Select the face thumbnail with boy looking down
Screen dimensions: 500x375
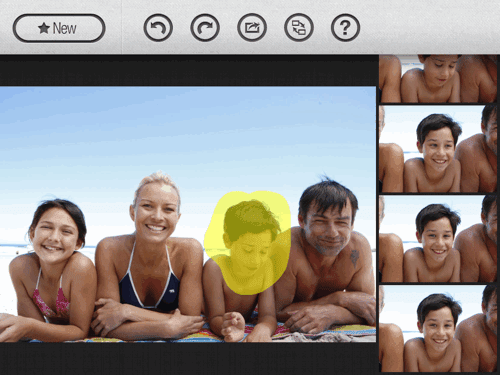438,79
